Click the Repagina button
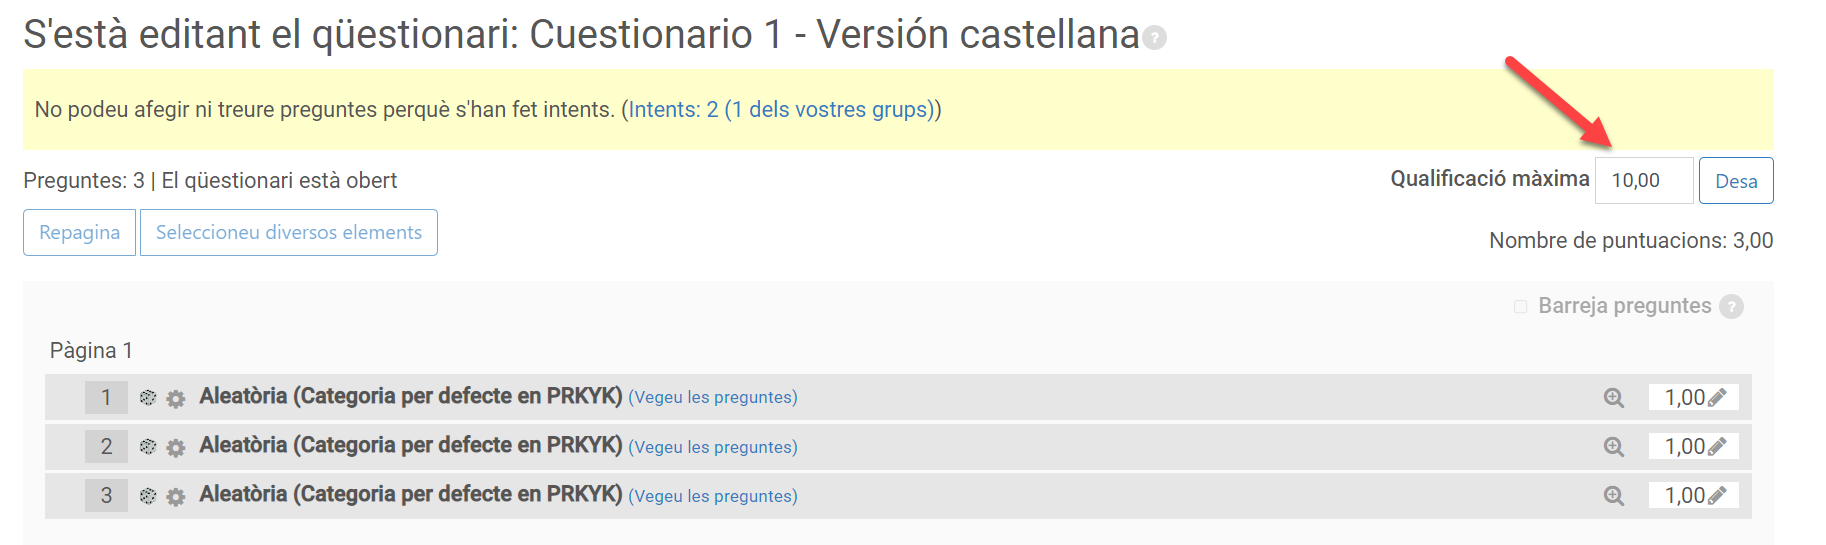The image size is (1826, 545). click(x=79, y=232)
